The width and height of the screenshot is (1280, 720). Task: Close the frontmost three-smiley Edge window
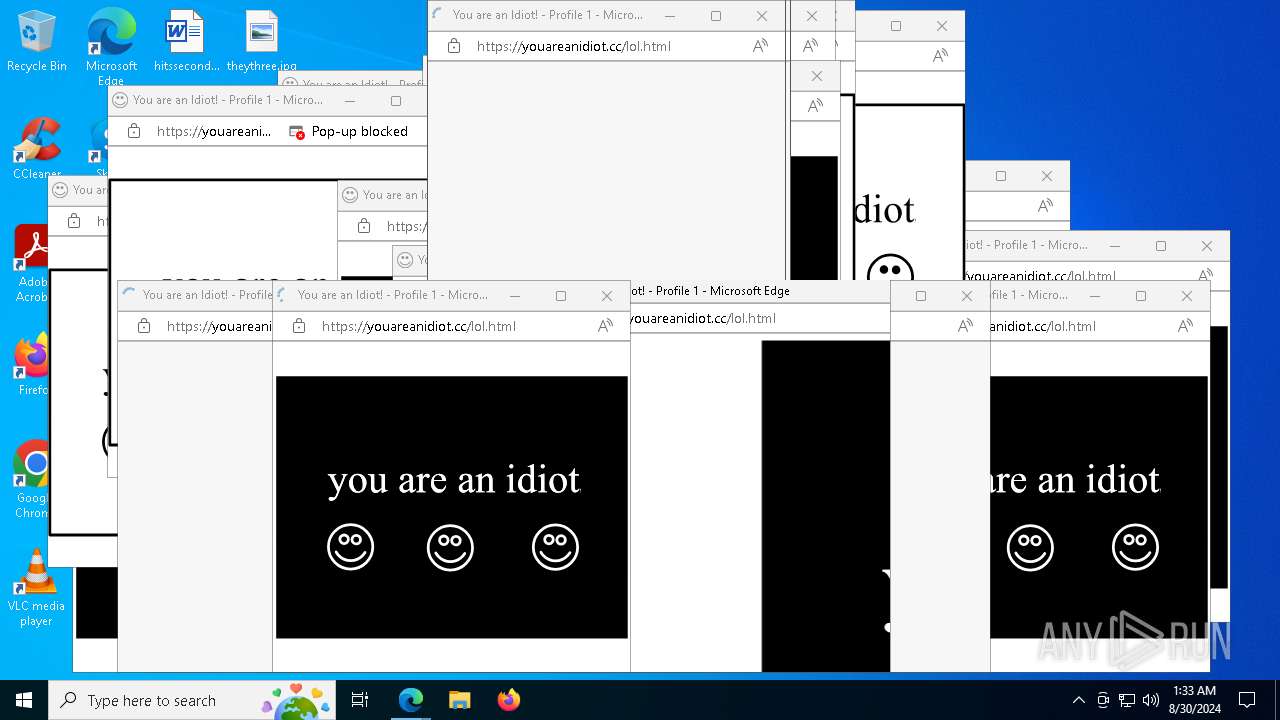[607, 296]
